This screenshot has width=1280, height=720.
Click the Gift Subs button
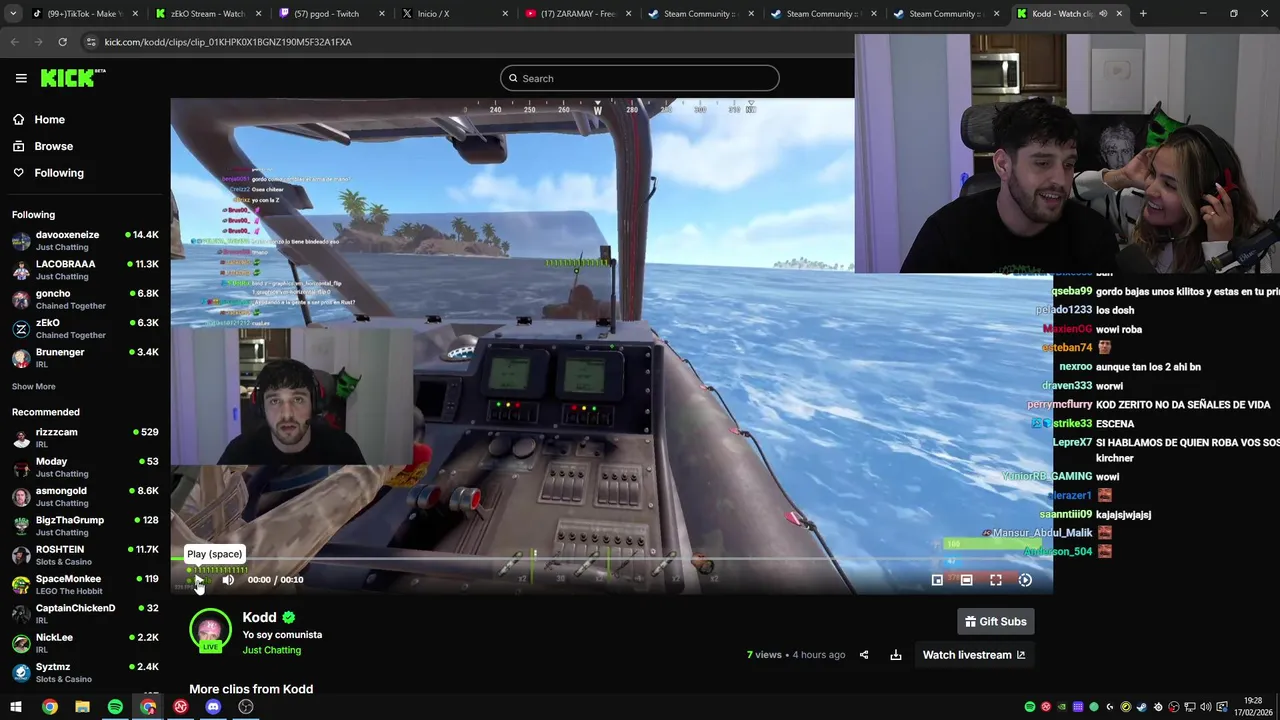coord(995,621)
